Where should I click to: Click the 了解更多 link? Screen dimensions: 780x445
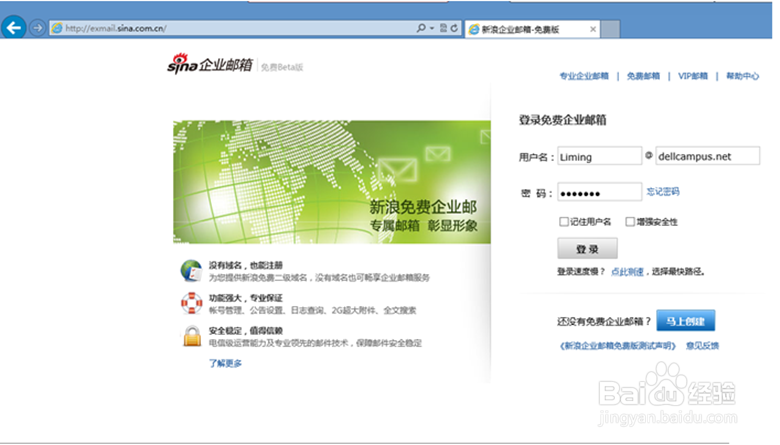[225, 363]
